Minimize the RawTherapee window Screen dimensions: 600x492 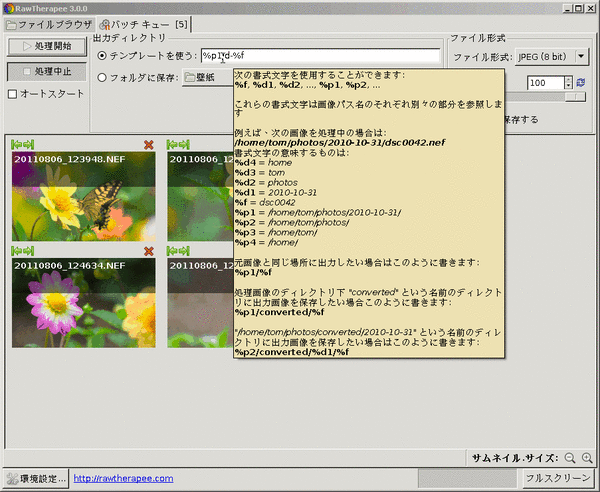[568, 8]
